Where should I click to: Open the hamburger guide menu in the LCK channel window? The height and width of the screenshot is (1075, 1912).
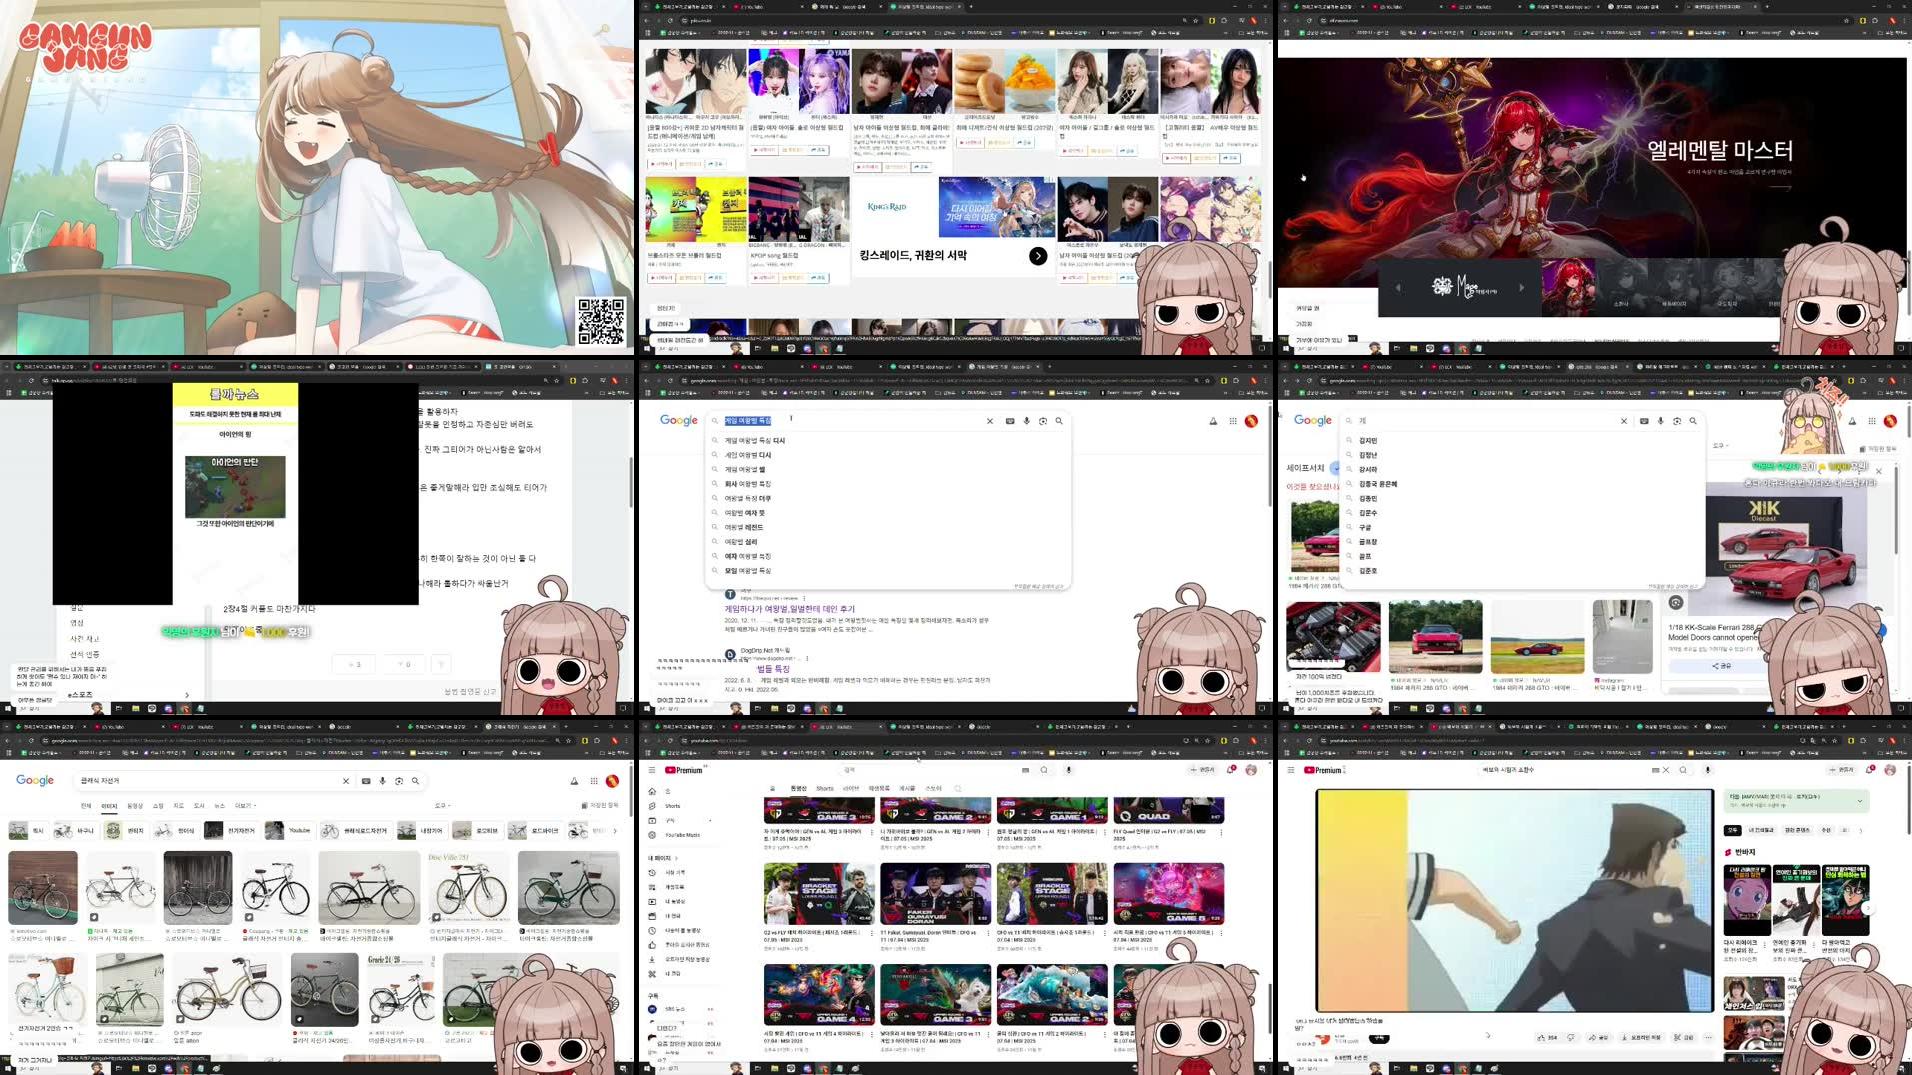click(x=652, y=770)
